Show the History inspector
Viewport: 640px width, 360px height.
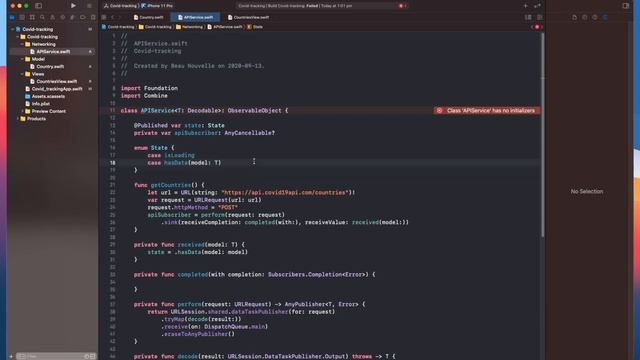point(585,17)
